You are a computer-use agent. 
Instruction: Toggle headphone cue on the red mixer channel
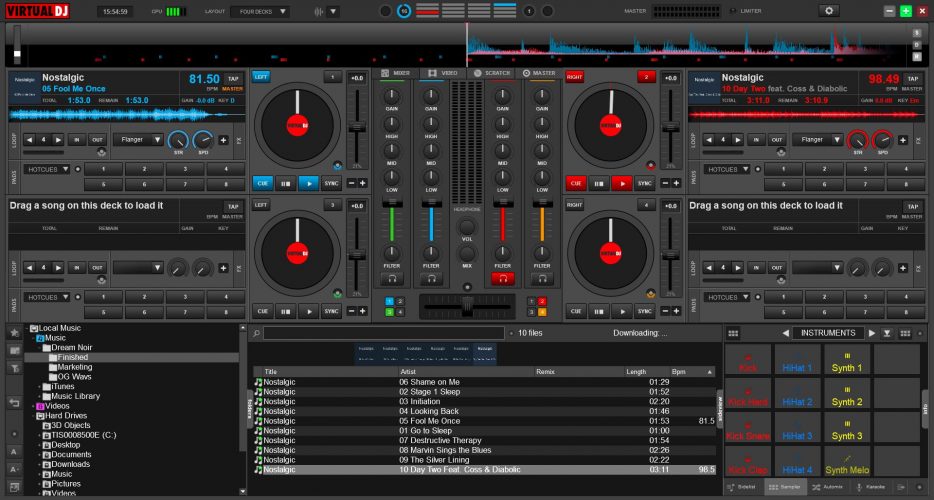pos(503,278)
